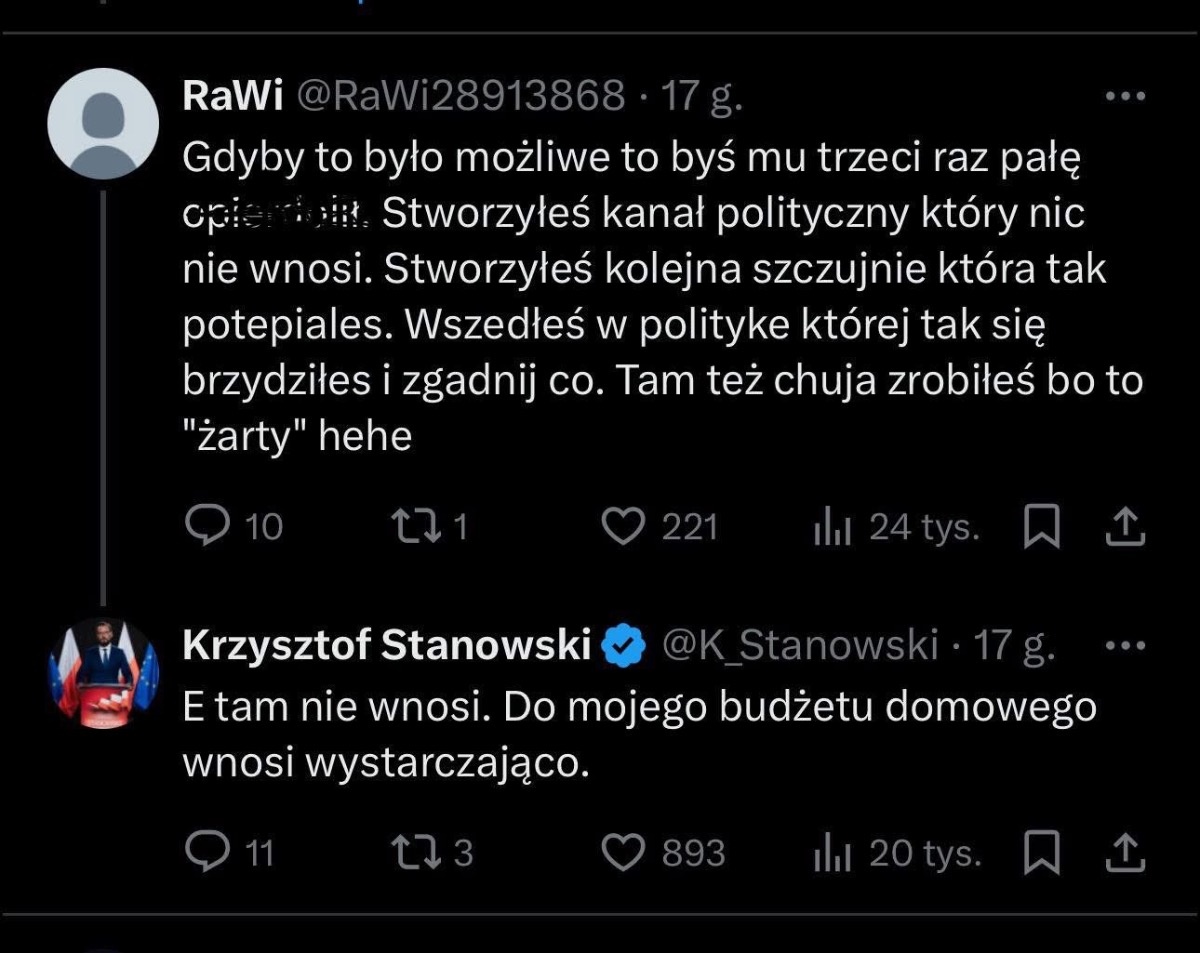Bookmark Krzysztof Stanowski's tweet
This screenshot has height=953, width=1200.
click(x=1041, y=853)
